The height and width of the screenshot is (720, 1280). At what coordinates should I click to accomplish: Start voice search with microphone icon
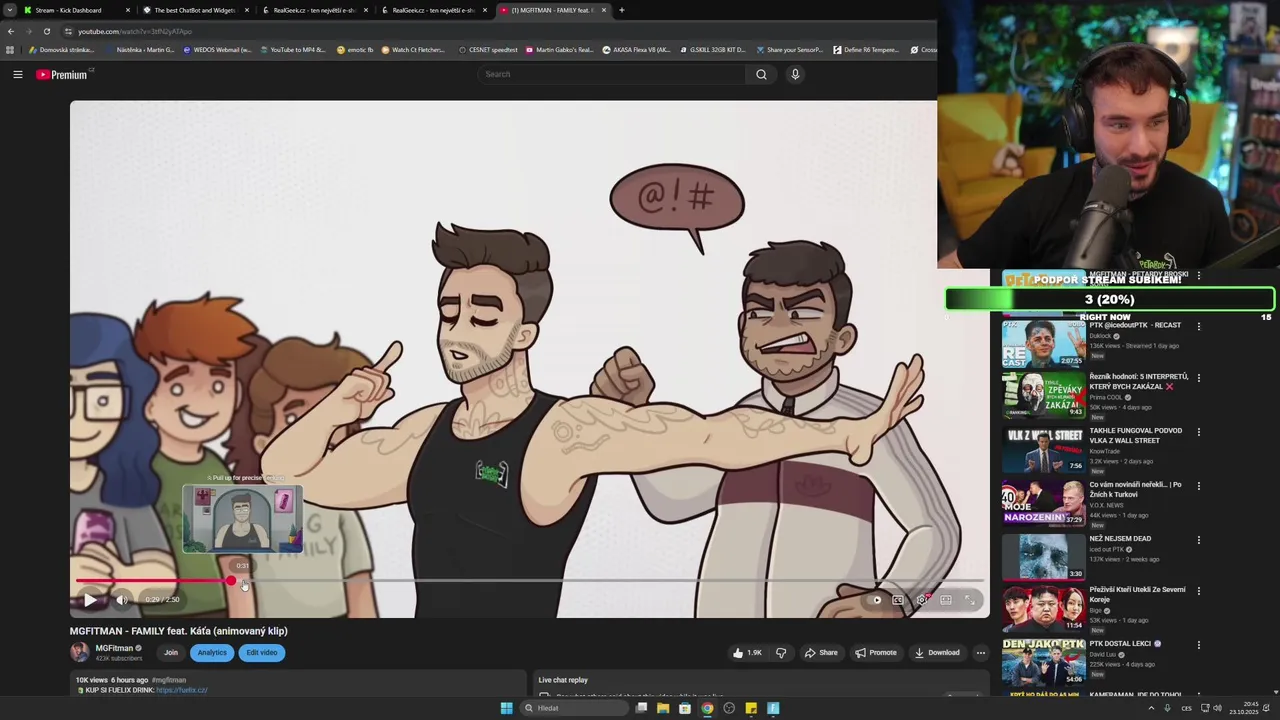(795, 74)
